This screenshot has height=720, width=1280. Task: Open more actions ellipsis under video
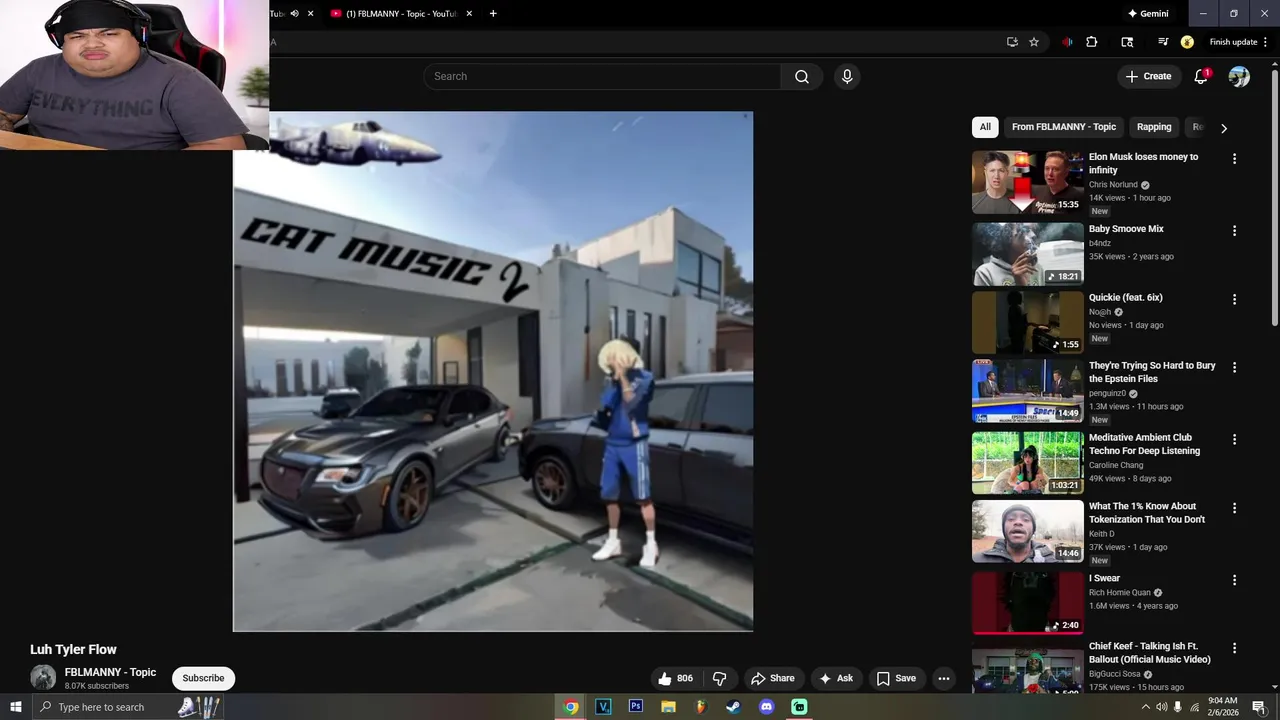(943, 678)
